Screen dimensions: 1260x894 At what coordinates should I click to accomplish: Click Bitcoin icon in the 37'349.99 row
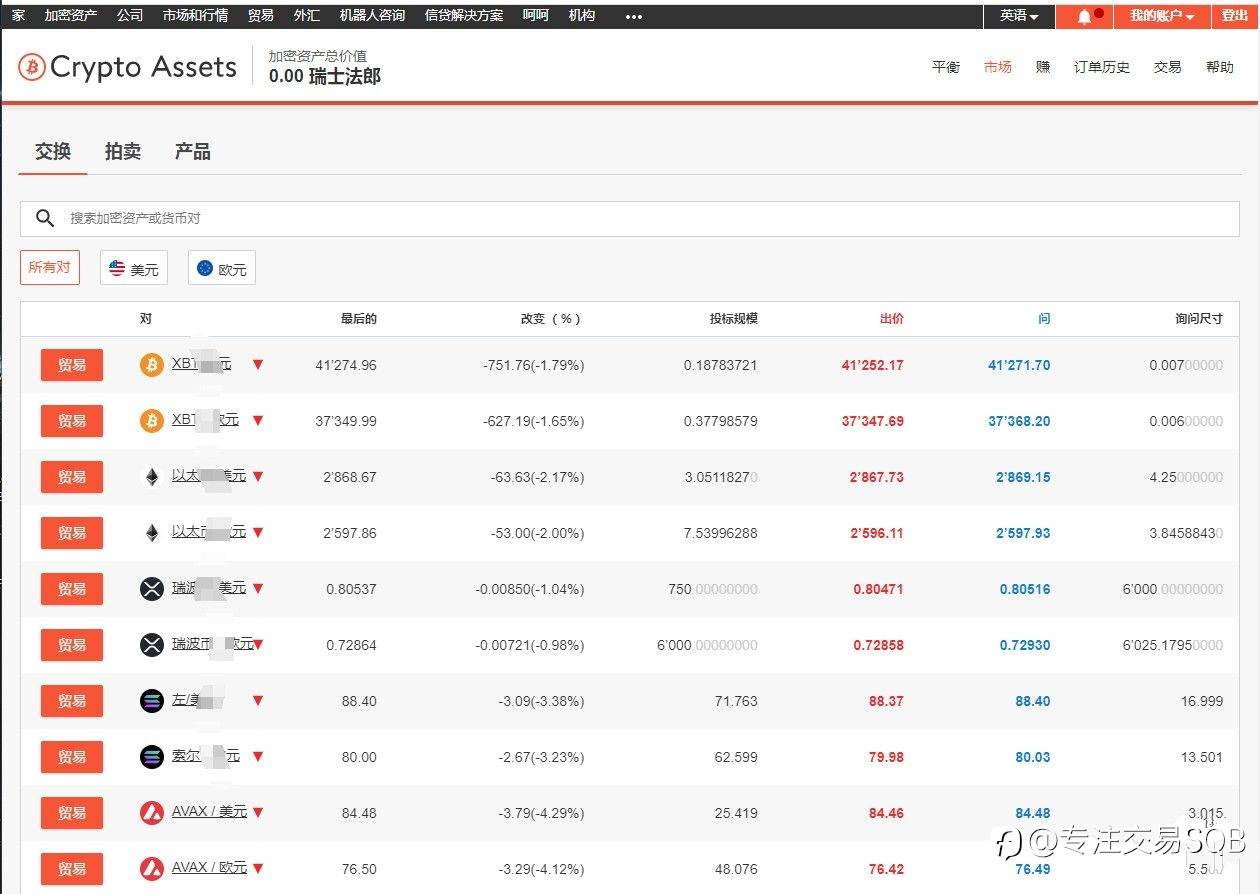[x=151, y=421]
